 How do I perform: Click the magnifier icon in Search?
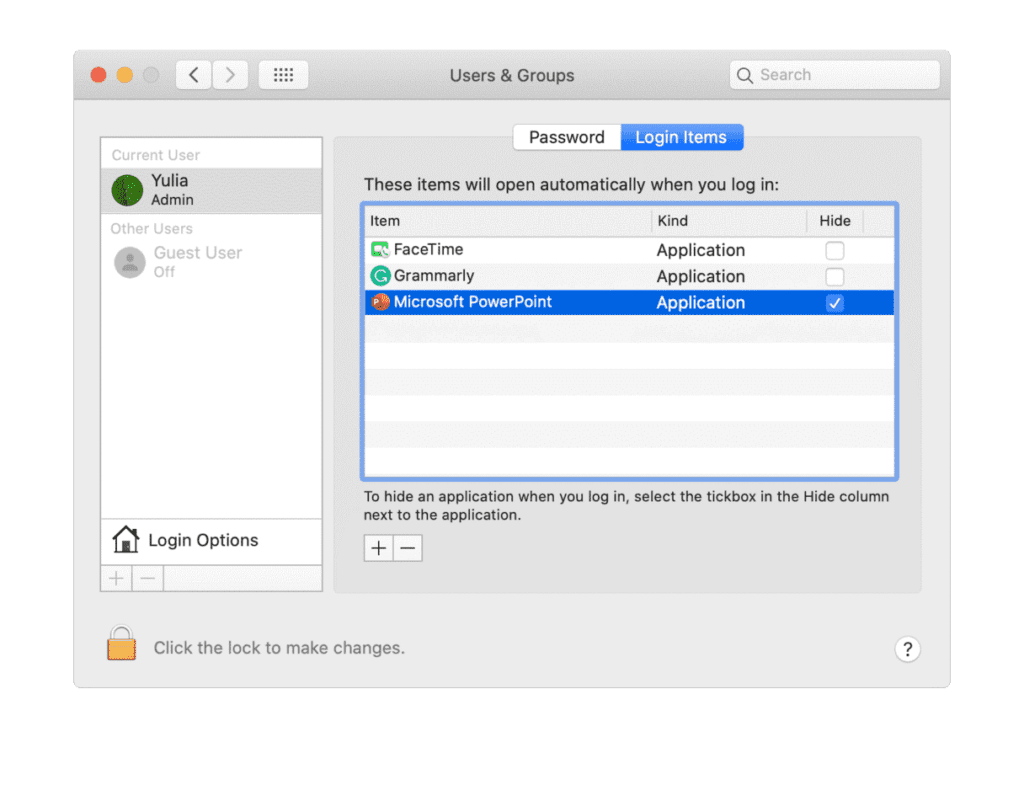(744, 75)
